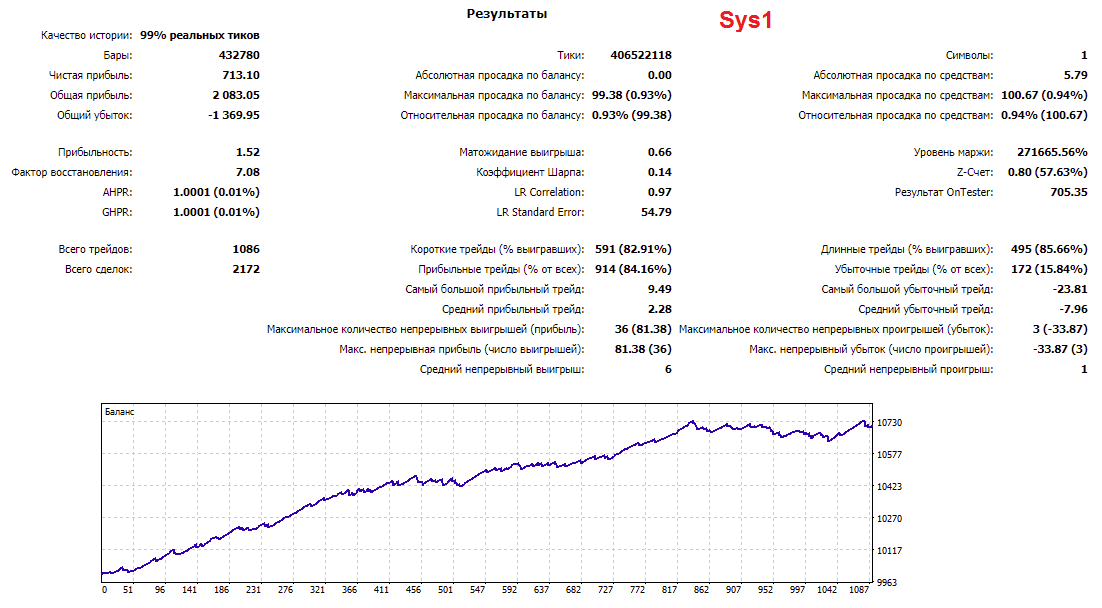This screenshot has width=1102, height=608.
Task: Click the value 0.93% (99.38)
Action: click(632, 115)
